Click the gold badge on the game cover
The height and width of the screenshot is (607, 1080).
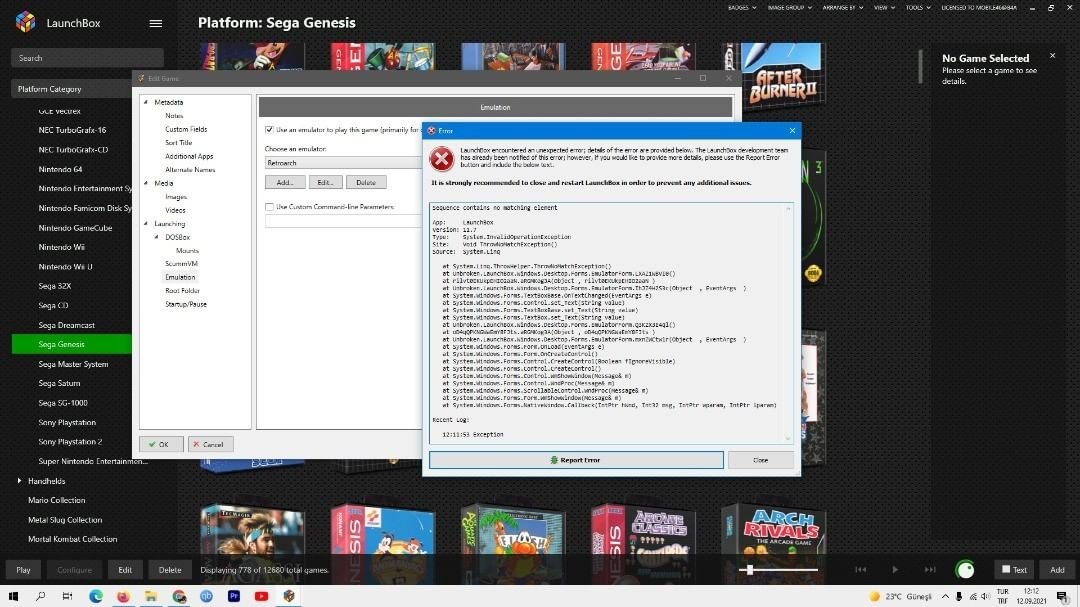813,274
